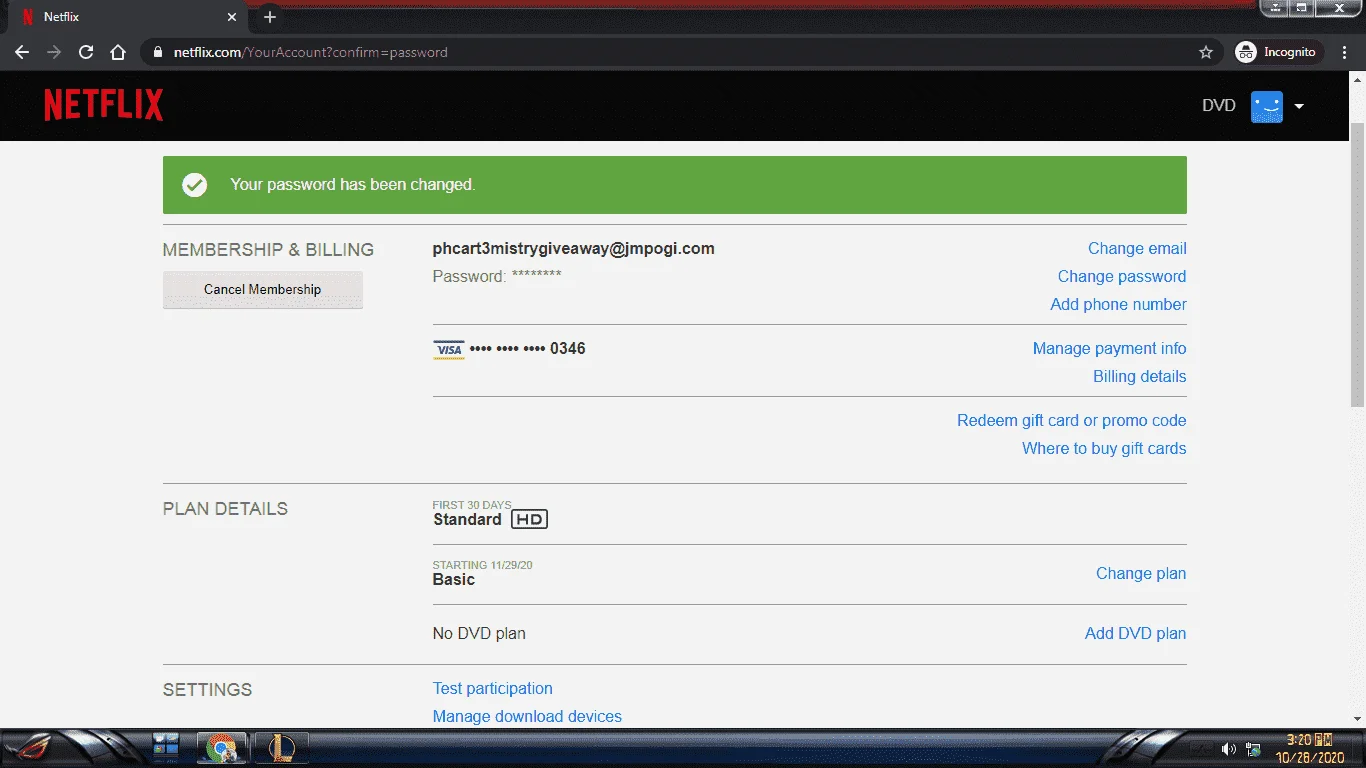Open Manage download devices link
The image size is (1366, 768).
coord(527,717)
